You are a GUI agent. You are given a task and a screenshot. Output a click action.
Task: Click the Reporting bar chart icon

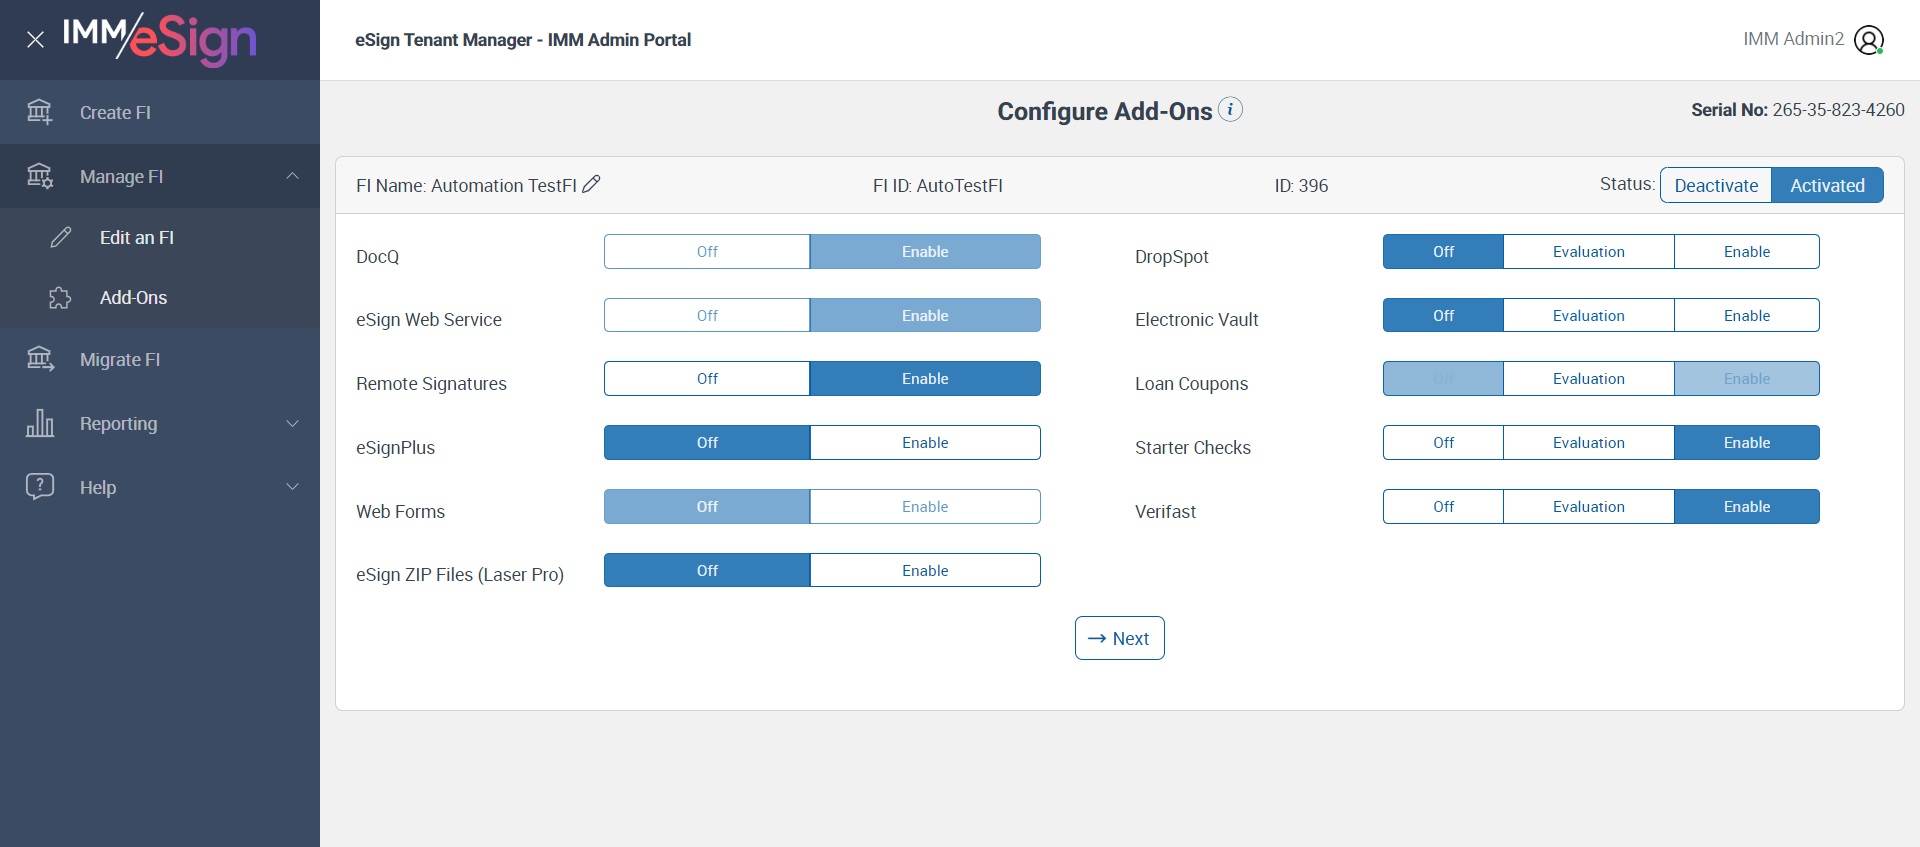(40, 423)
